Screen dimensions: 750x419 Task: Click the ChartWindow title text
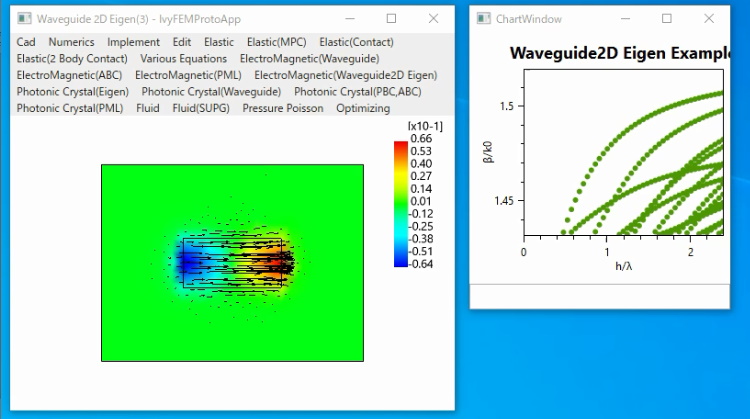[x=529, y=19]
